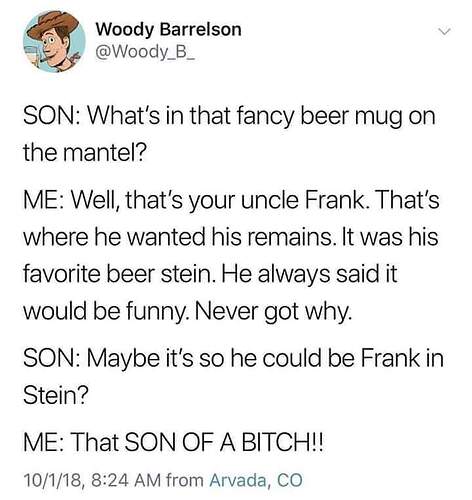Click the line "where he wanted his remains"
The image size is (472, 500).
(x=231, y=238)
